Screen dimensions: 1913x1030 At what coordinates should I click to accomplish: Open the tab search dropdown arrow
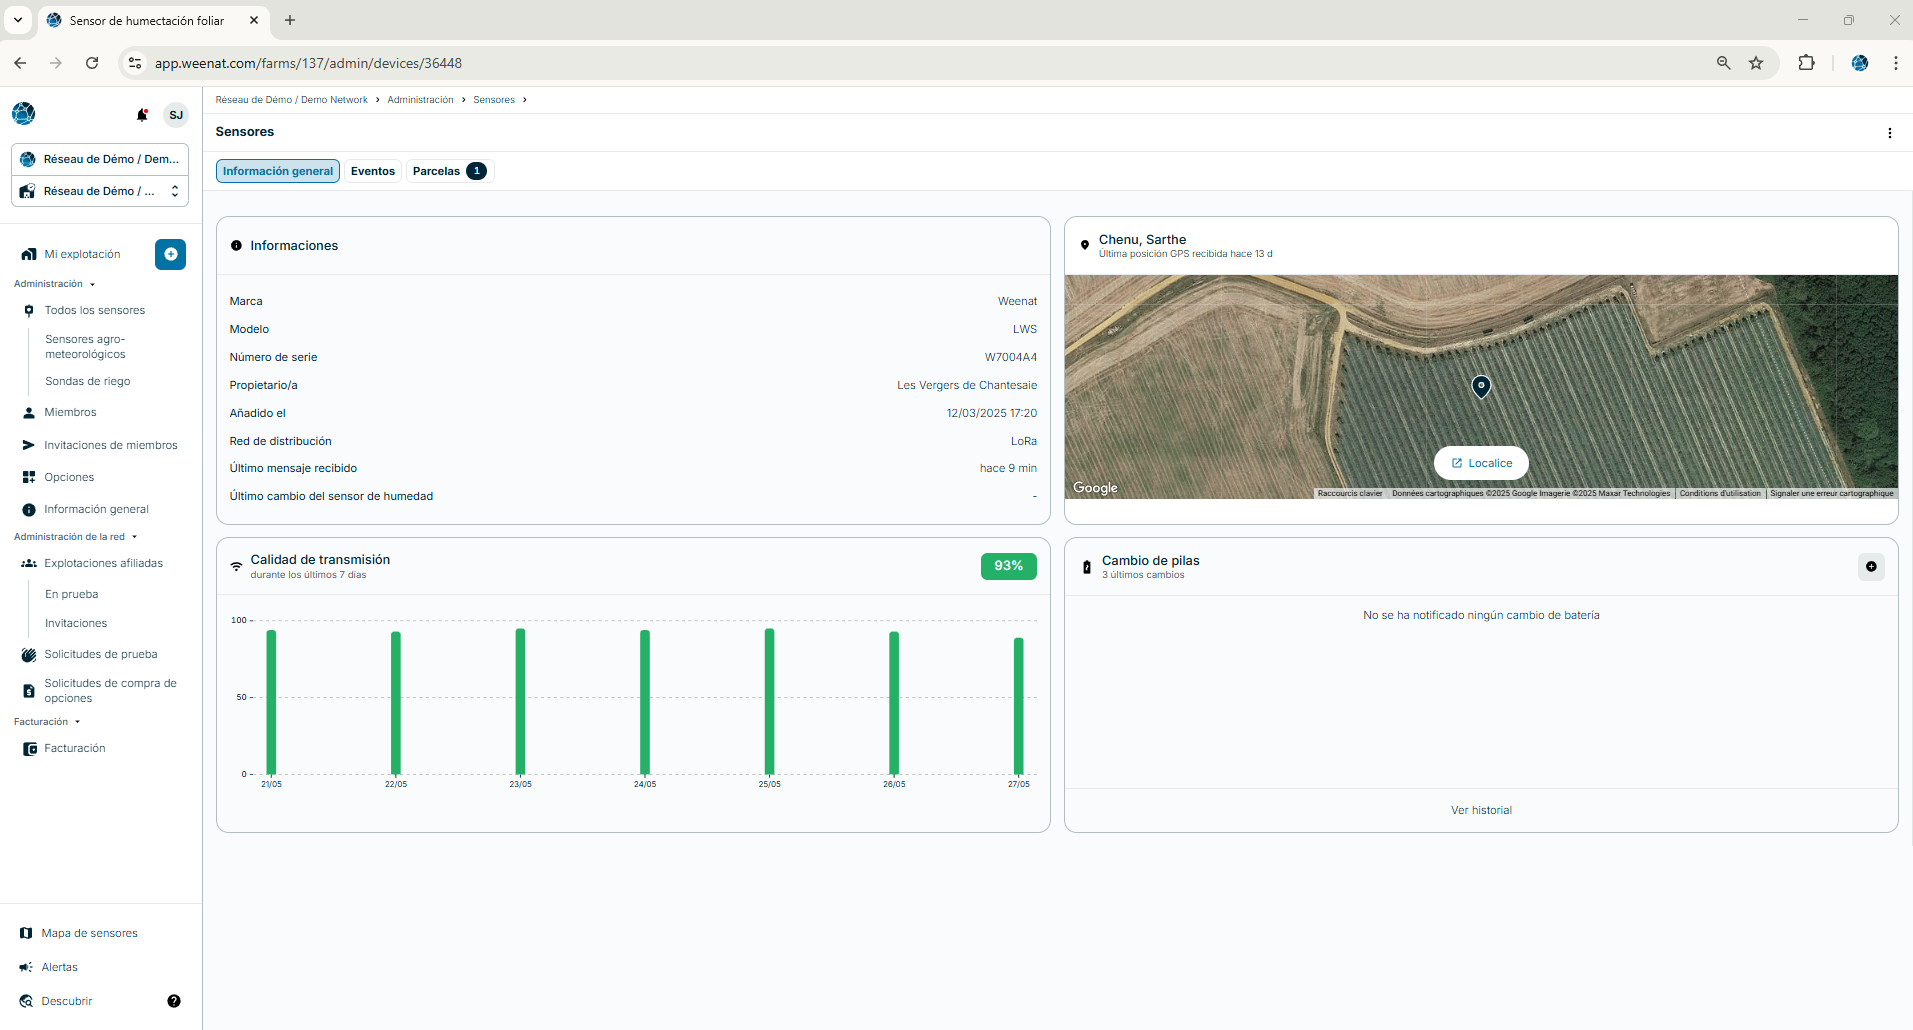coord(18,20)
